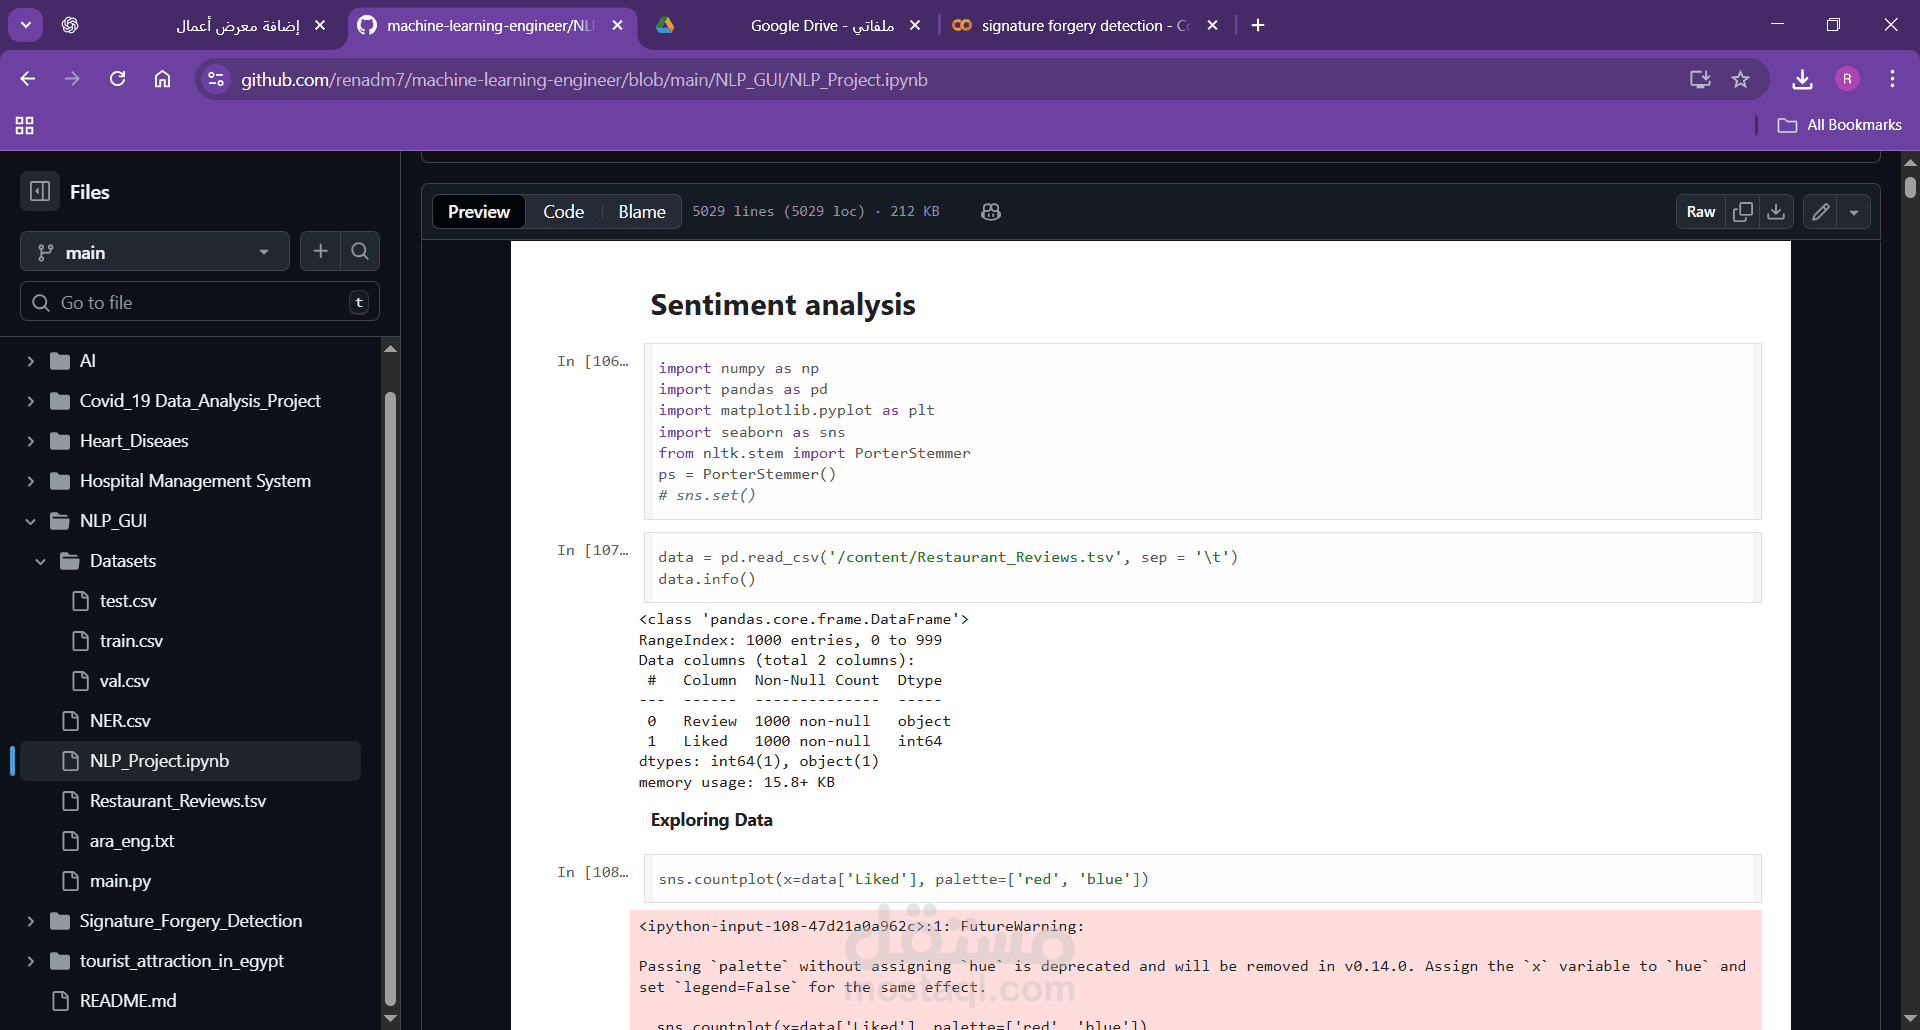Switch to the Blame tab
Image resolution: width=1920 pixels, height=1030 pixels.
pos(641,211)
